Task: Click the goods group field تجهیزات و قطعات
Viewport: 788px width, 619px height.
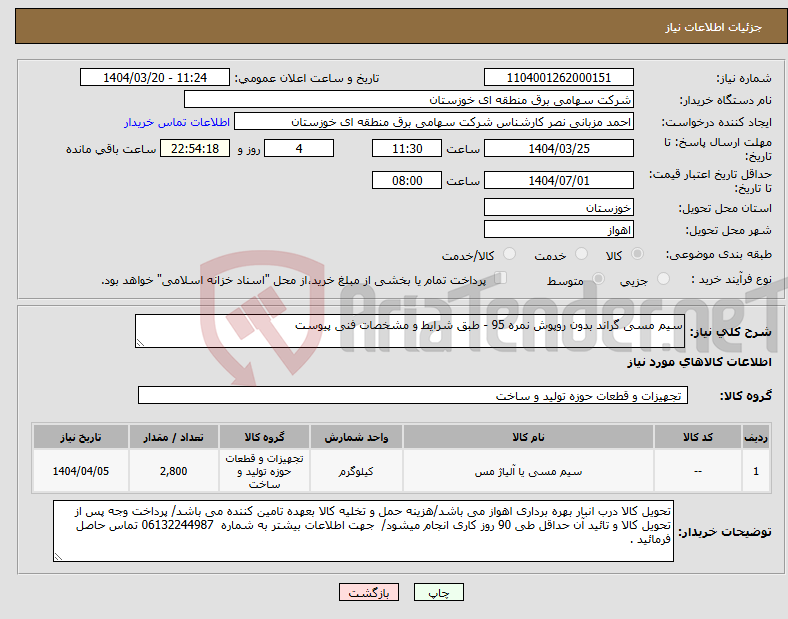Action: tap(413, 395)
